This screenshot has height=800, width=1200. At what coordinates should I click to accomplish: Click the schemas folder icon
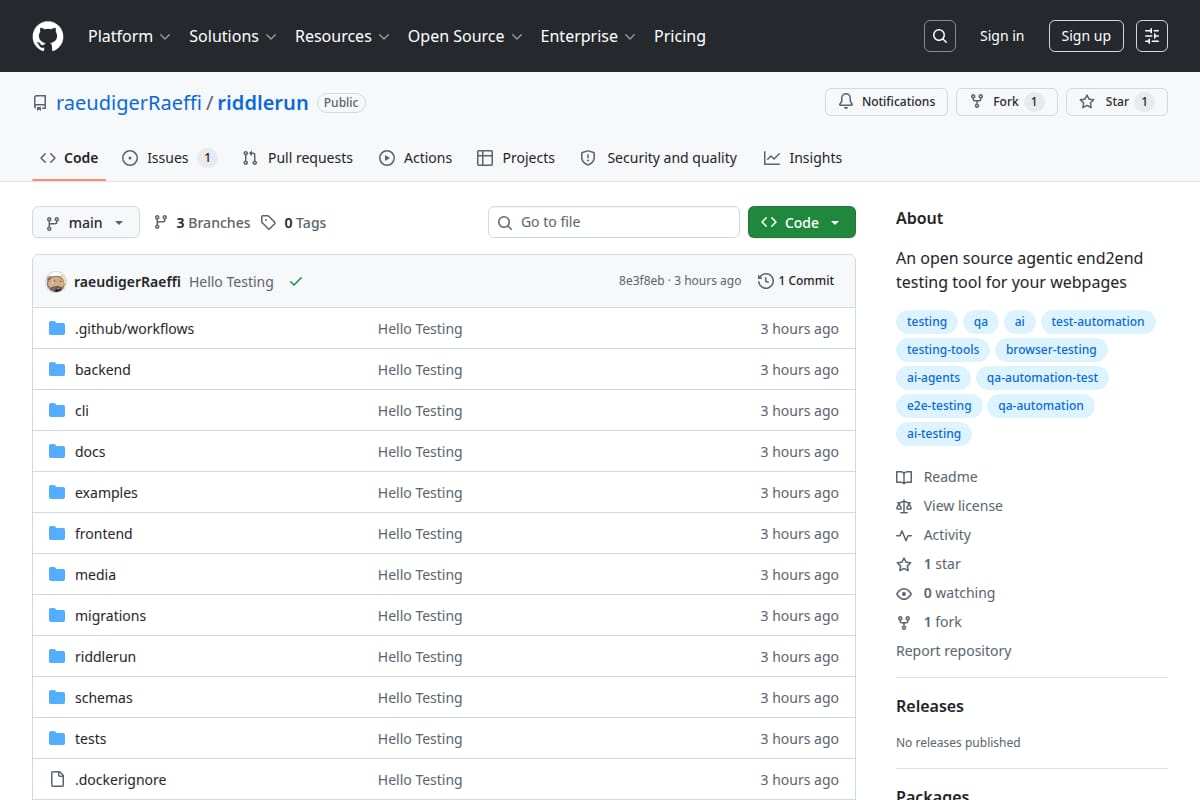57,698
